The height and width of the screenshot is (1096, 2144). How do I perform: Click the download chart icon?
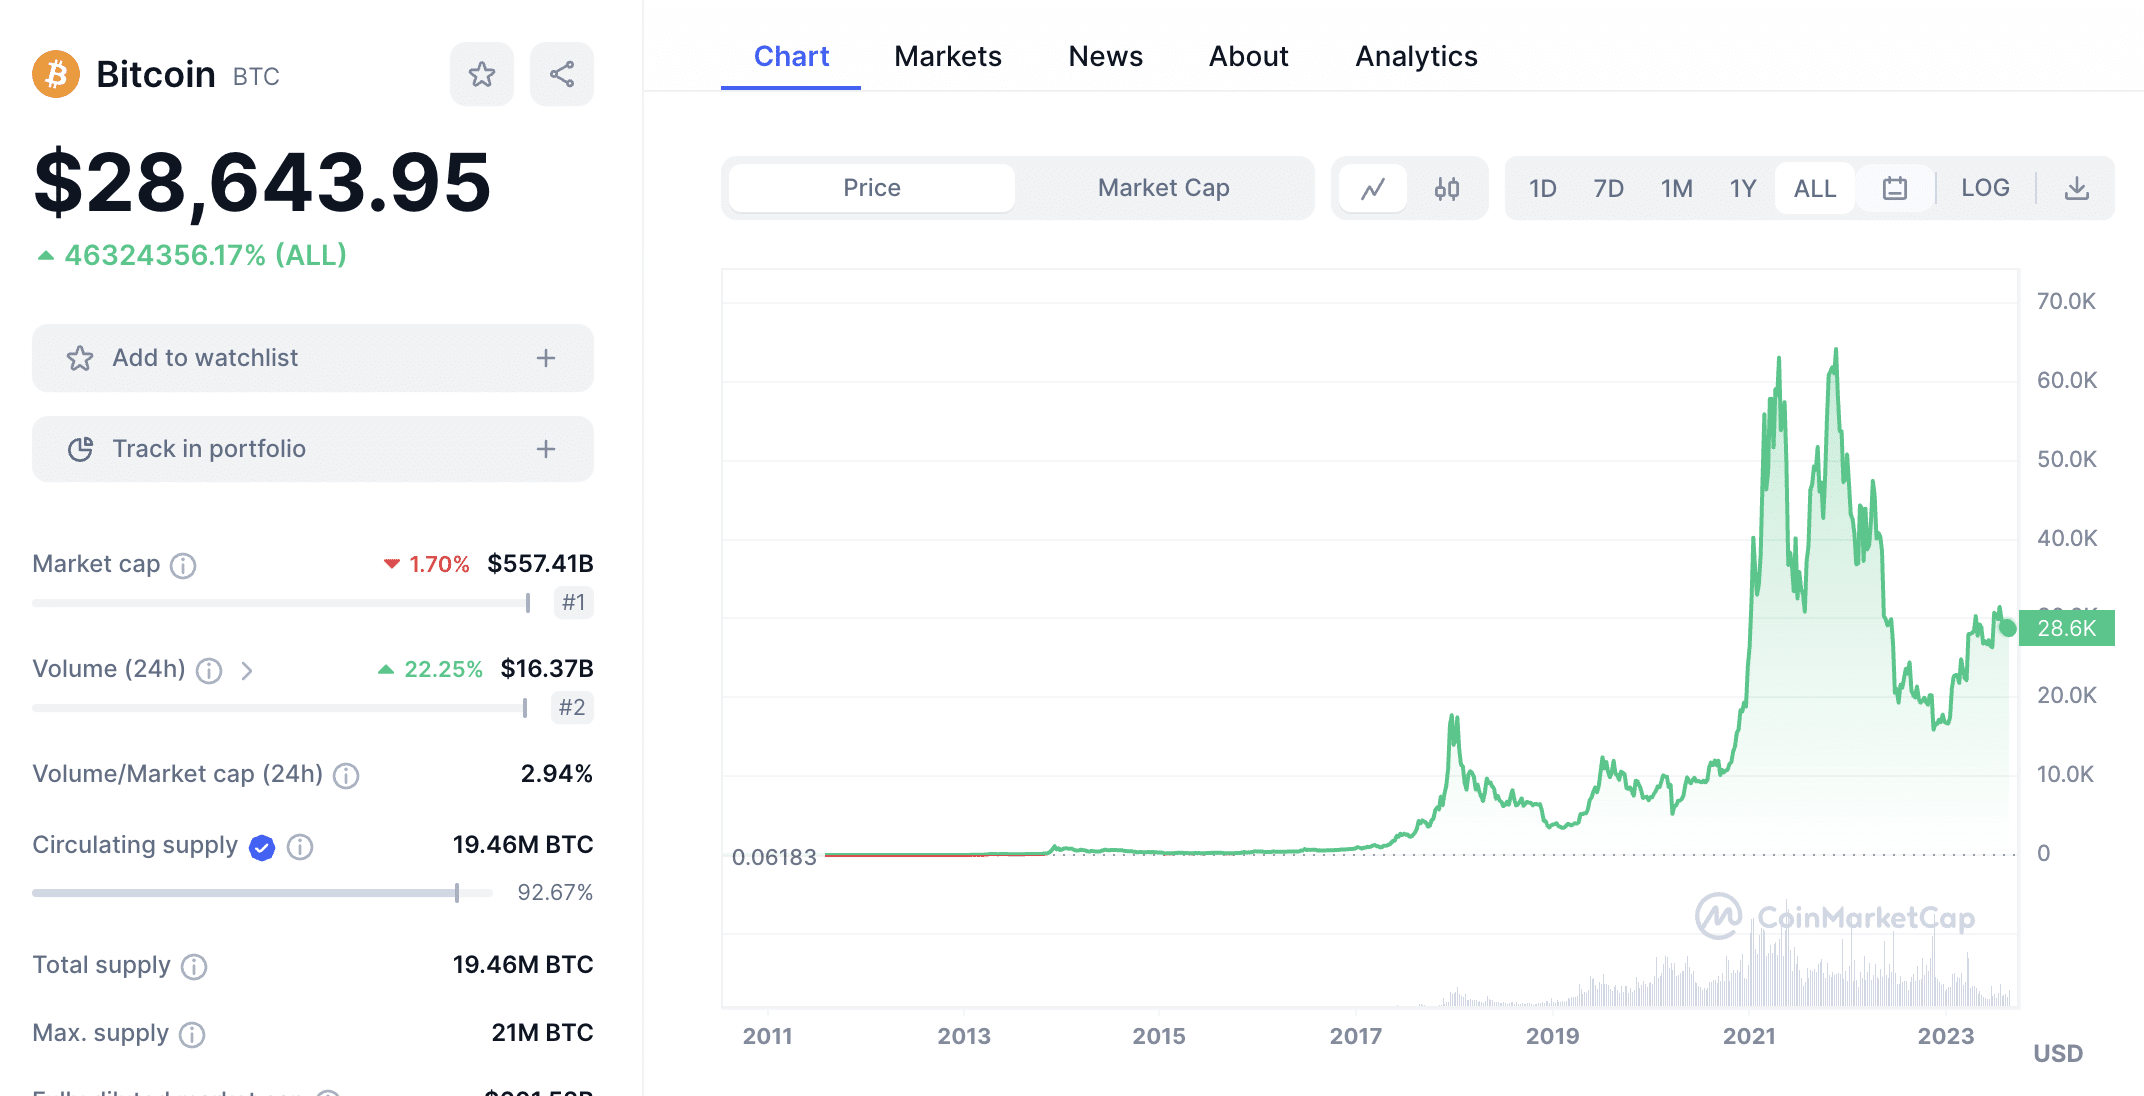(2077, 188)
